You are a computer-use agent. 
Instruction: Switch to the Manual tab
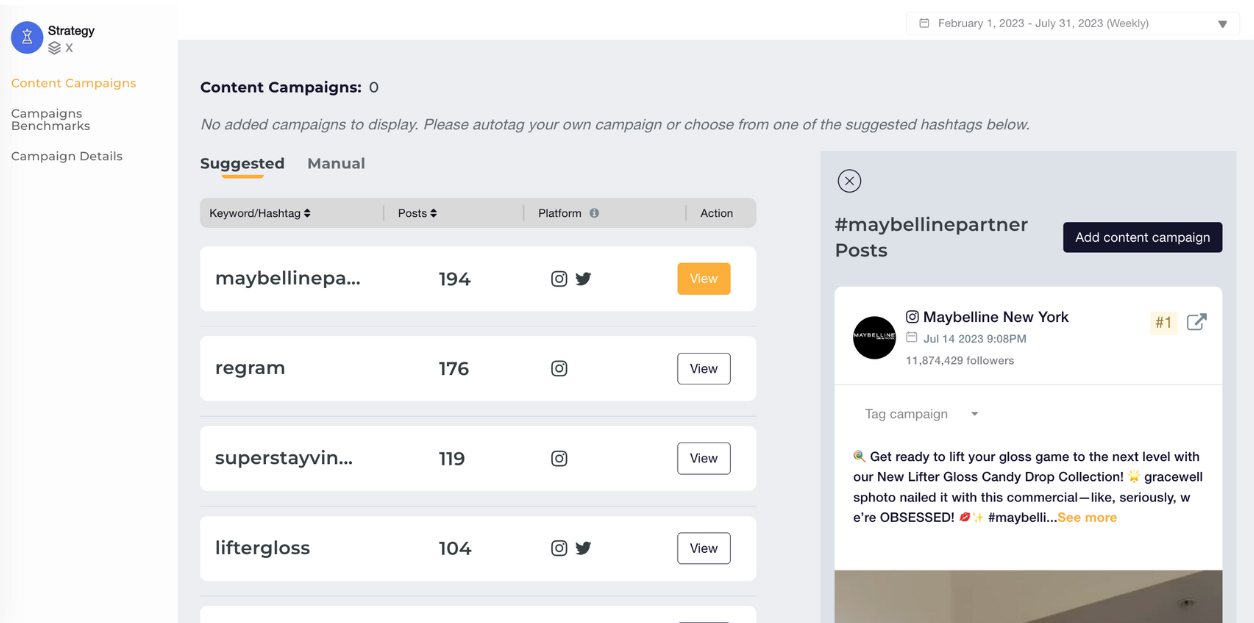(x=336, y=163)
